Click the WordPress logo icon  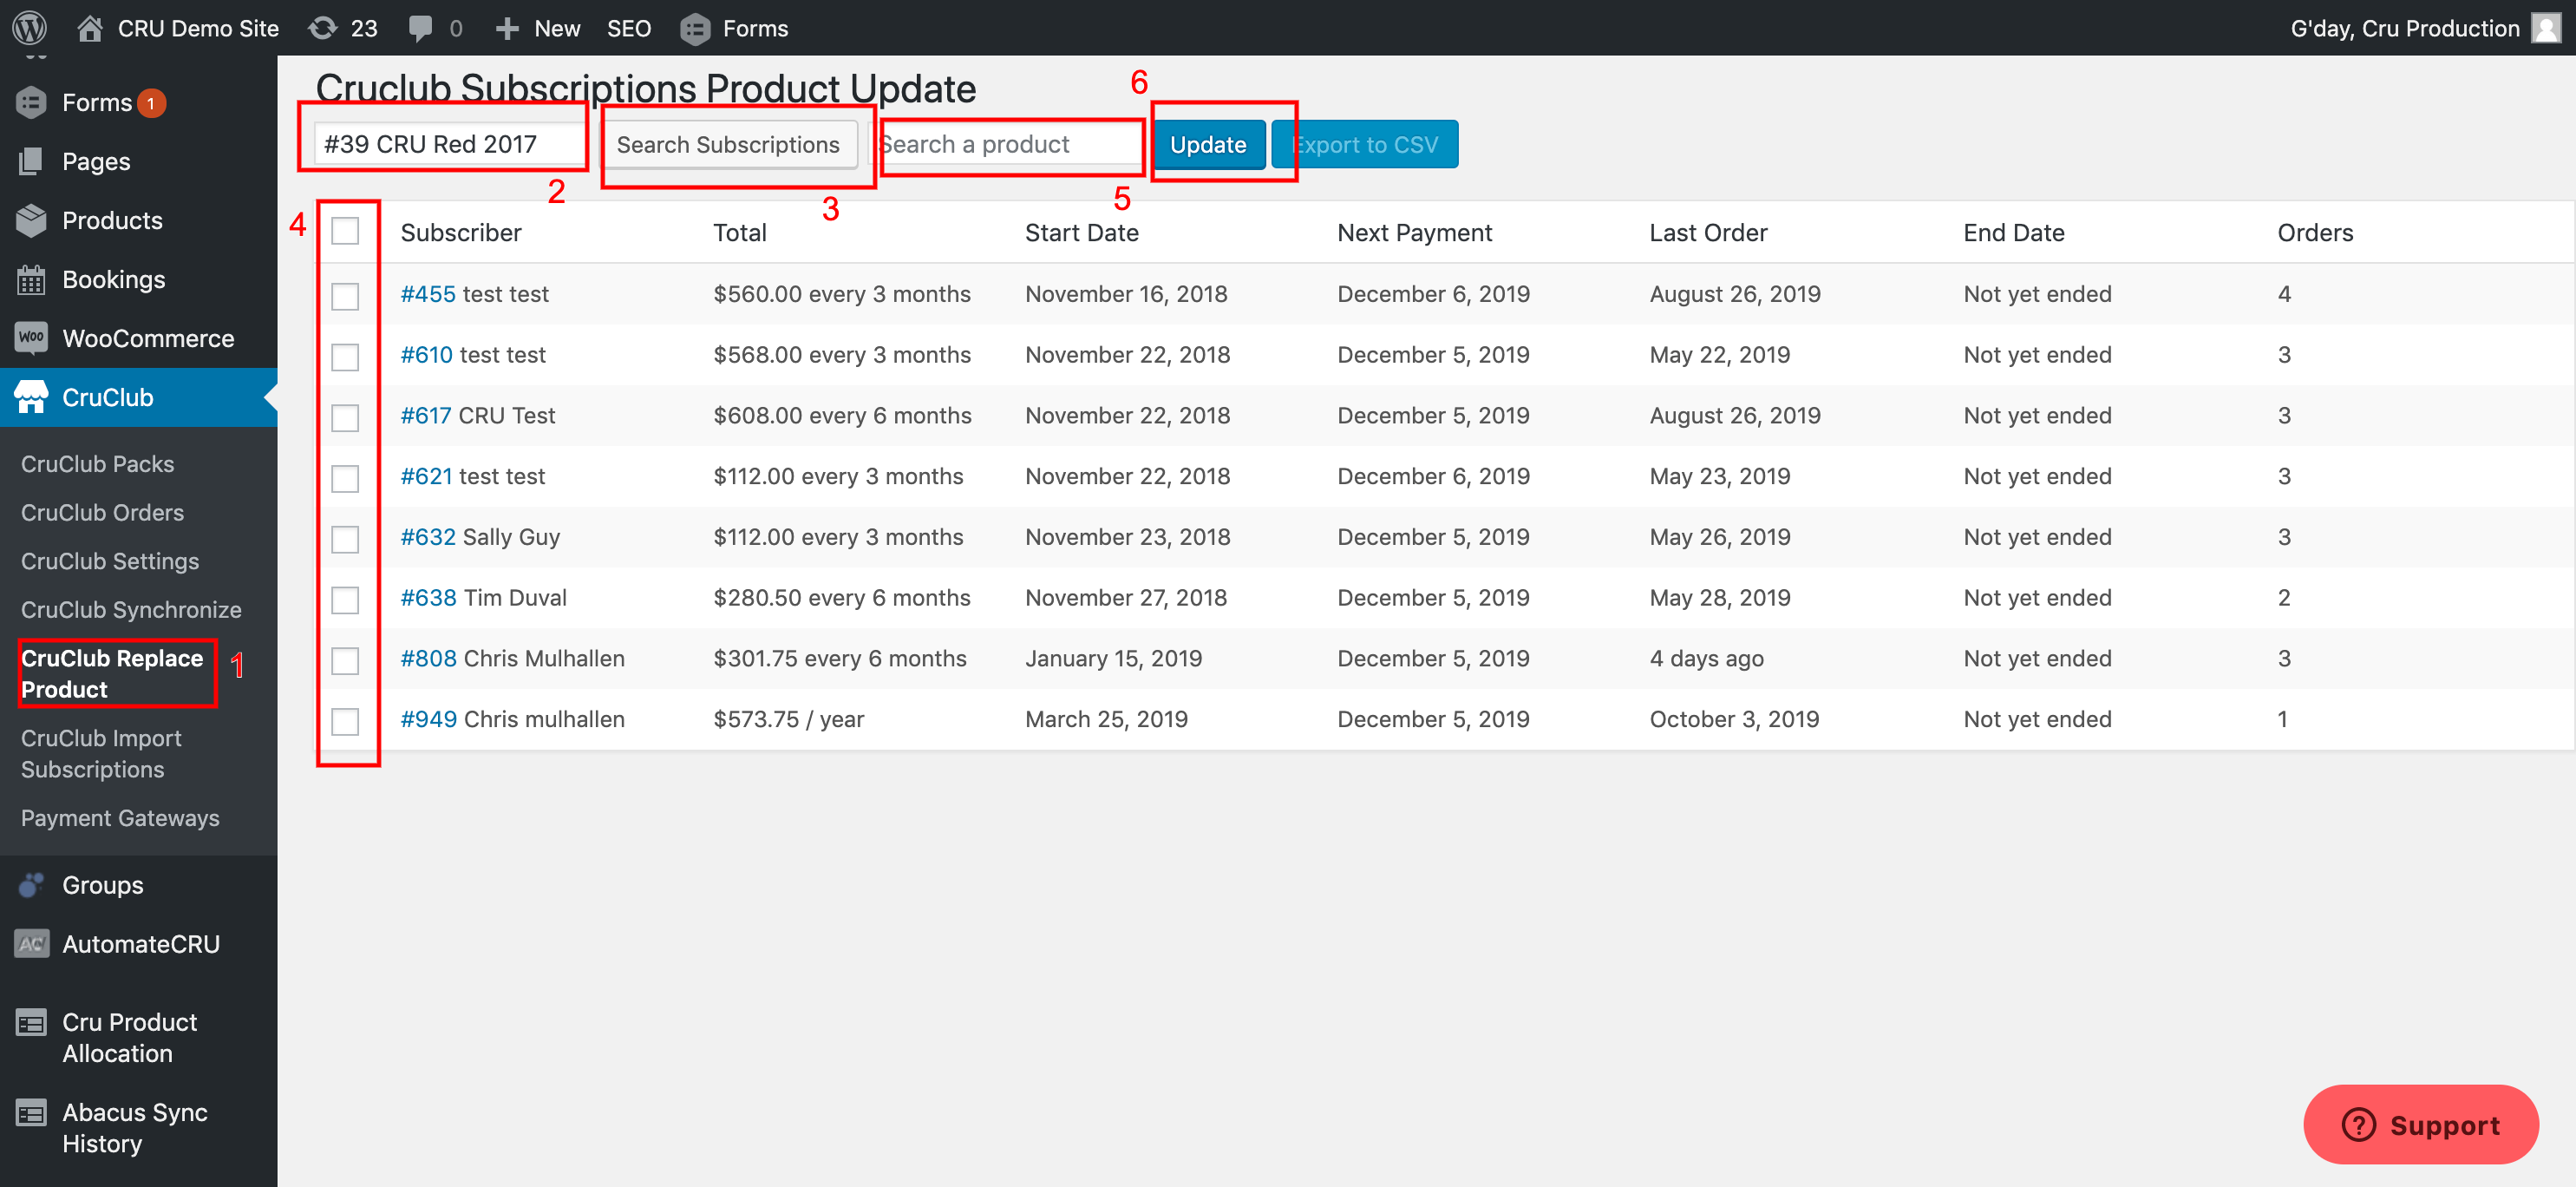30,27
